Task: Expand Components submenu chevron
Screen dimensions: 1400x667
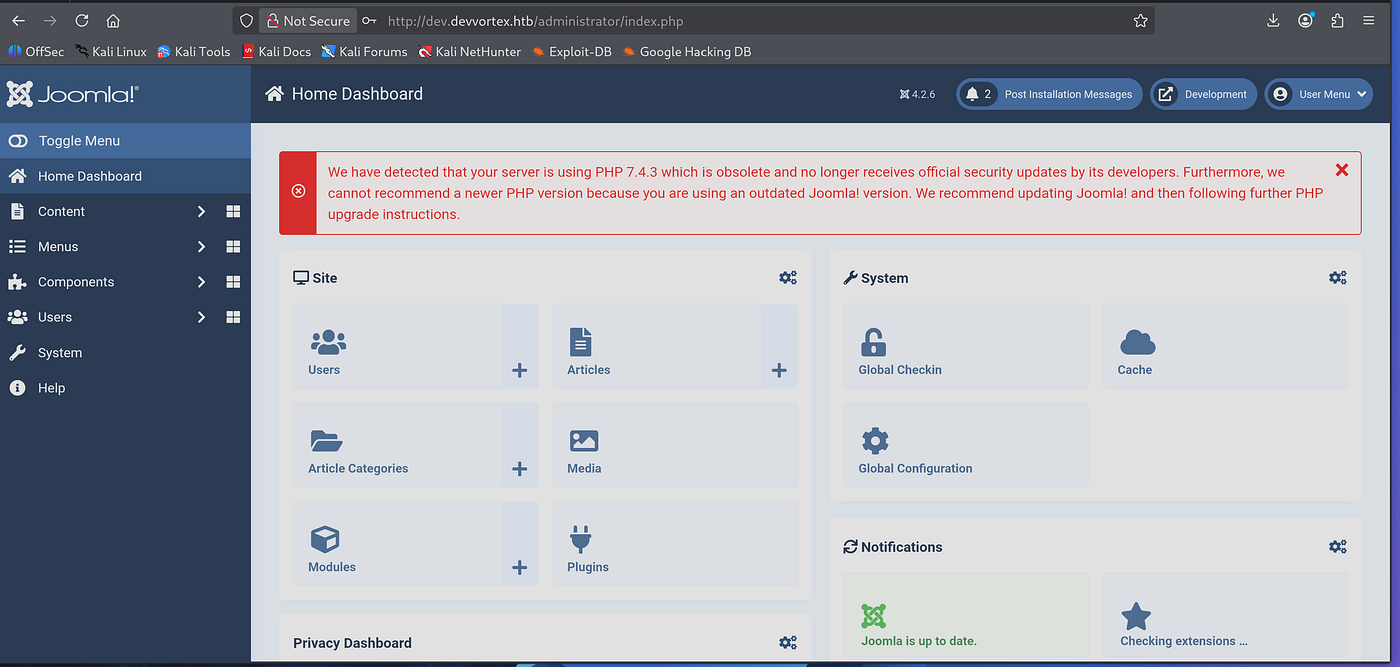Action: pyautogui.click(x=201, y=282)
